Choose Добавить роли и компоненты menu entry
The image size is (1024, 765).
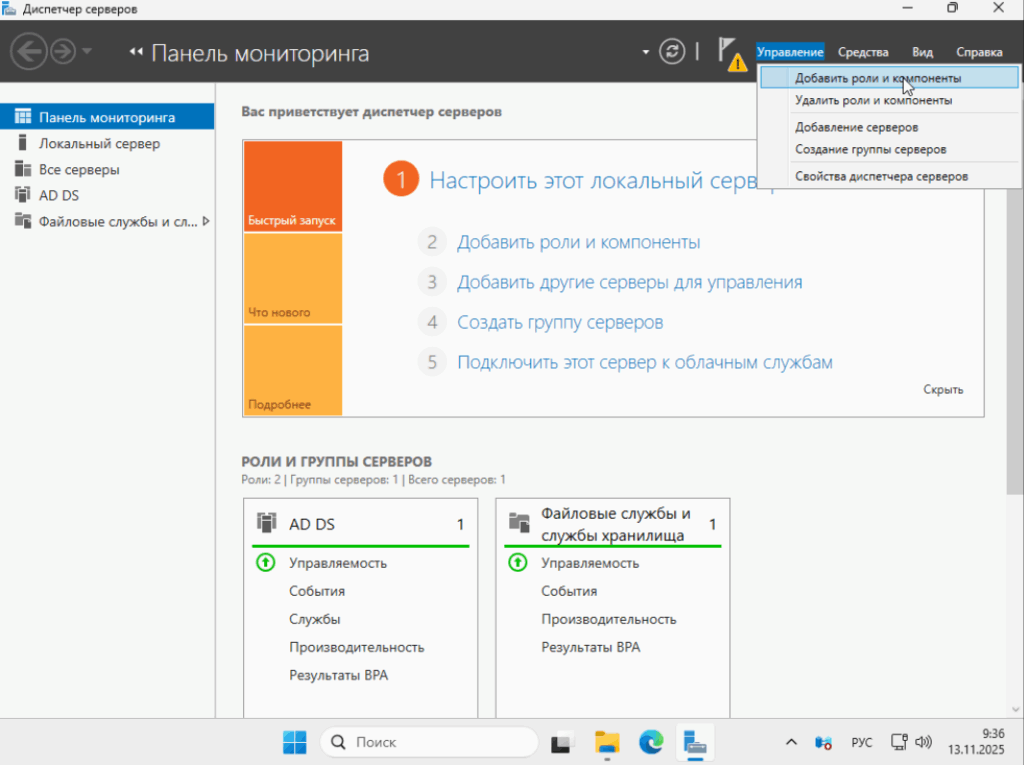click(889, 78)
